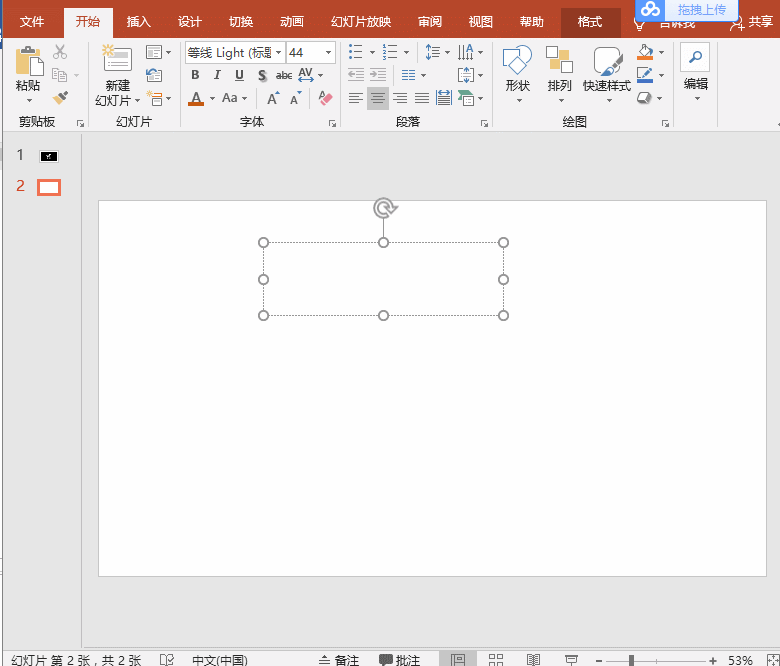Open text direction options
The image size is (780, 666).
466,52
